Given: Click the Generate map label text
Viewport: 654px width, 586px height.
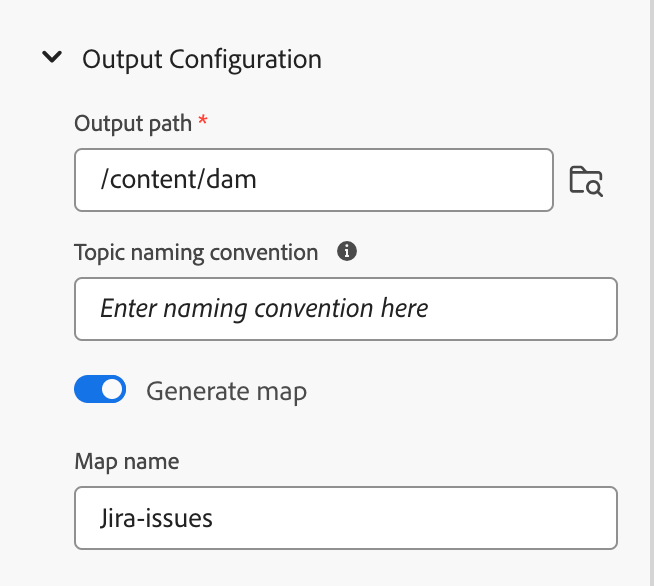Looking at the screenshot, I should 226,392.
